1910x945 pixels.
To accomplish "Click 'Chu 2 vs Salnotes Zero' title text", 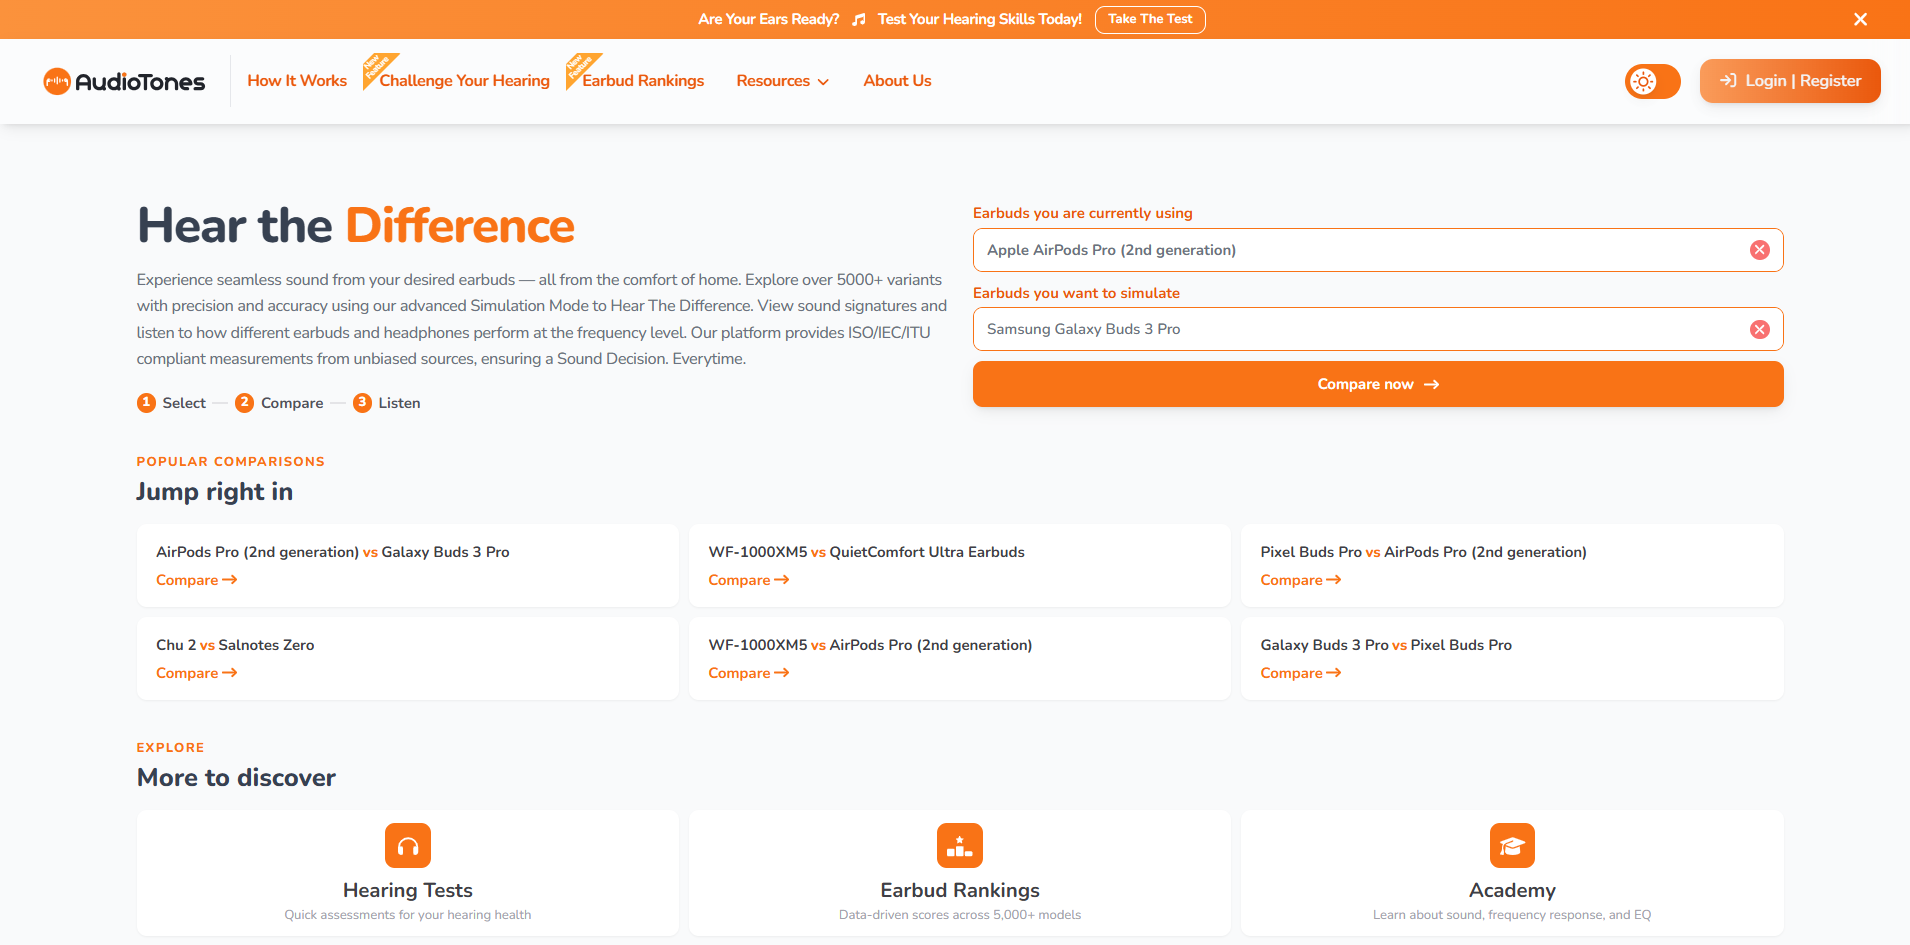I will tap(235, 645).
